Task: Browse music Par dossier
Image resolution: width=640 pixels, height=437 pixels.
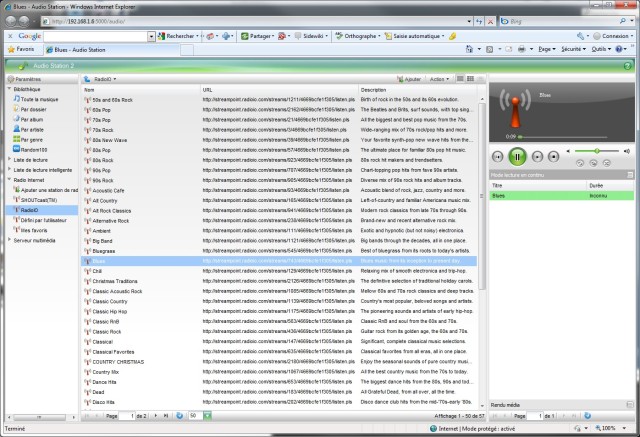Action: click(x=30, y=109)
